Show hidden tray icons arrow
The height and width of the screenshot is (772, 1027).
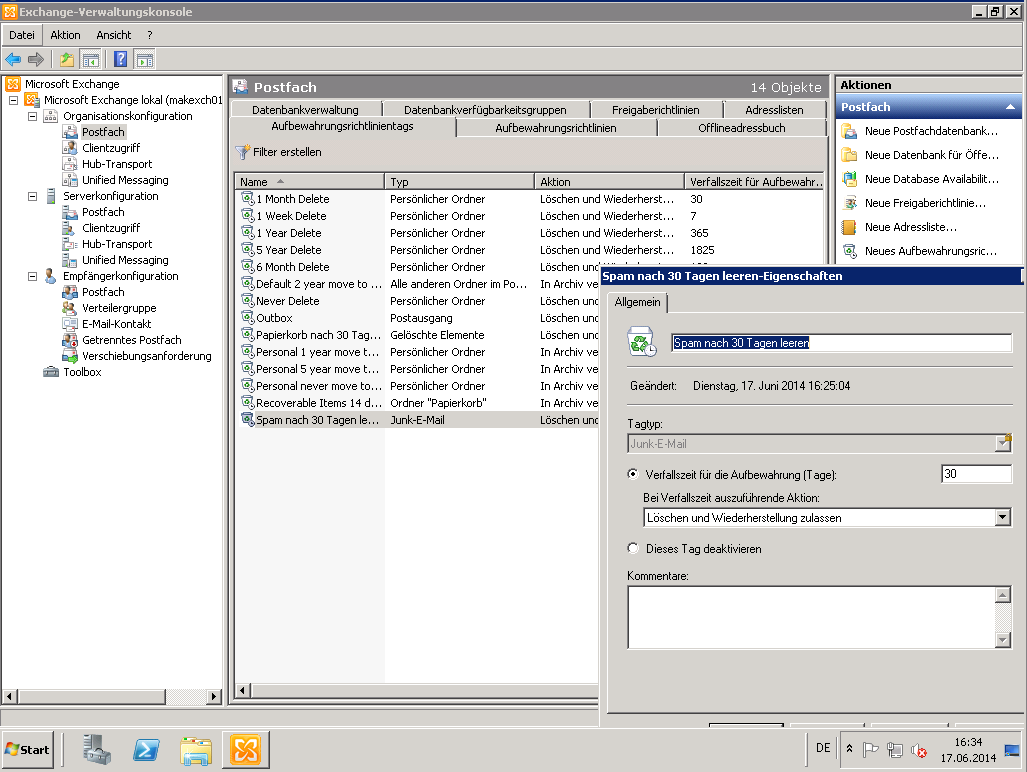pos(849,748)
